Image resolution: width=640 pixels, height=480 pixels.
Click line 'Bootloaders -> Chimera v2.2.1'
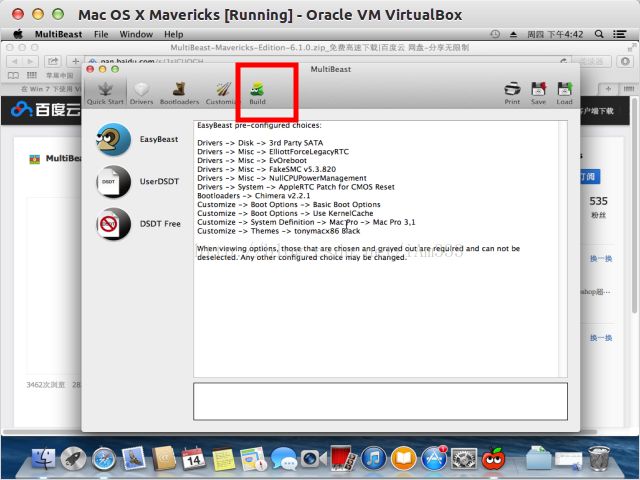pyautogui.click(x=253, y=196)
